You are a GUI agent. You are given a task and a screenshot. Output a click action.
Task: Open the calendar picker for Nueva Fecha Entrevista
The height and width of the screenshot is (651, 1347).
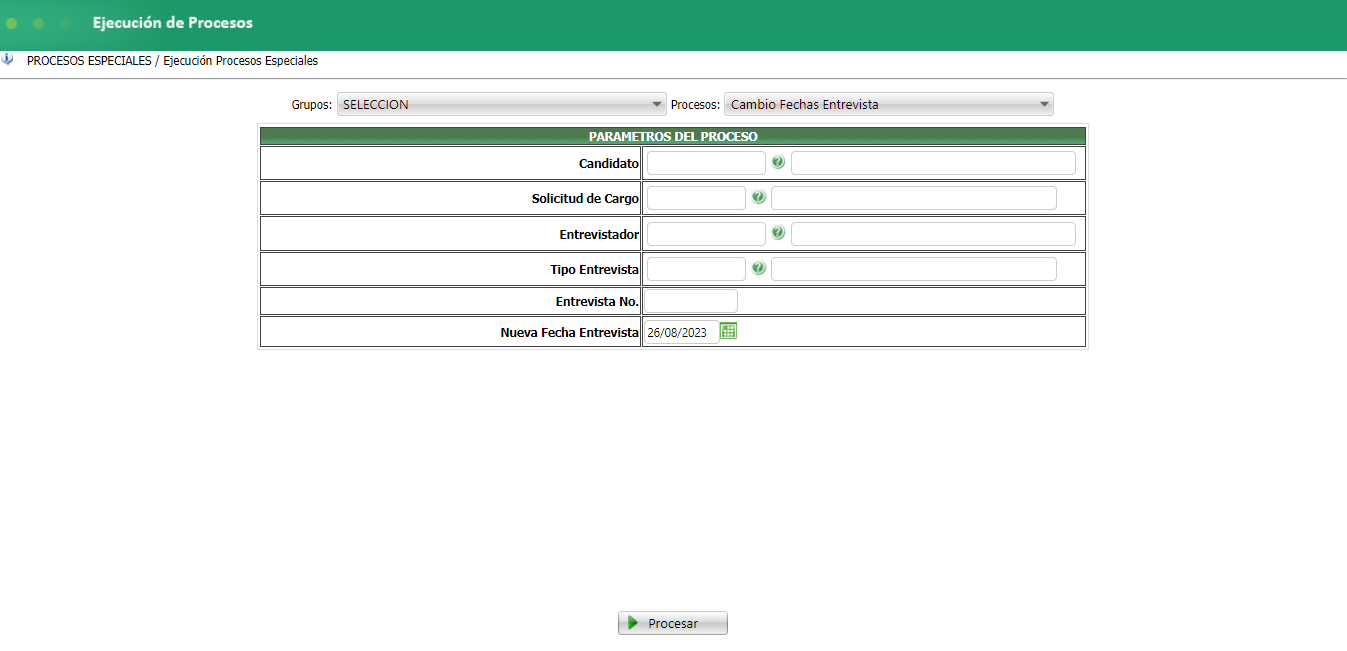pos(728,331)
